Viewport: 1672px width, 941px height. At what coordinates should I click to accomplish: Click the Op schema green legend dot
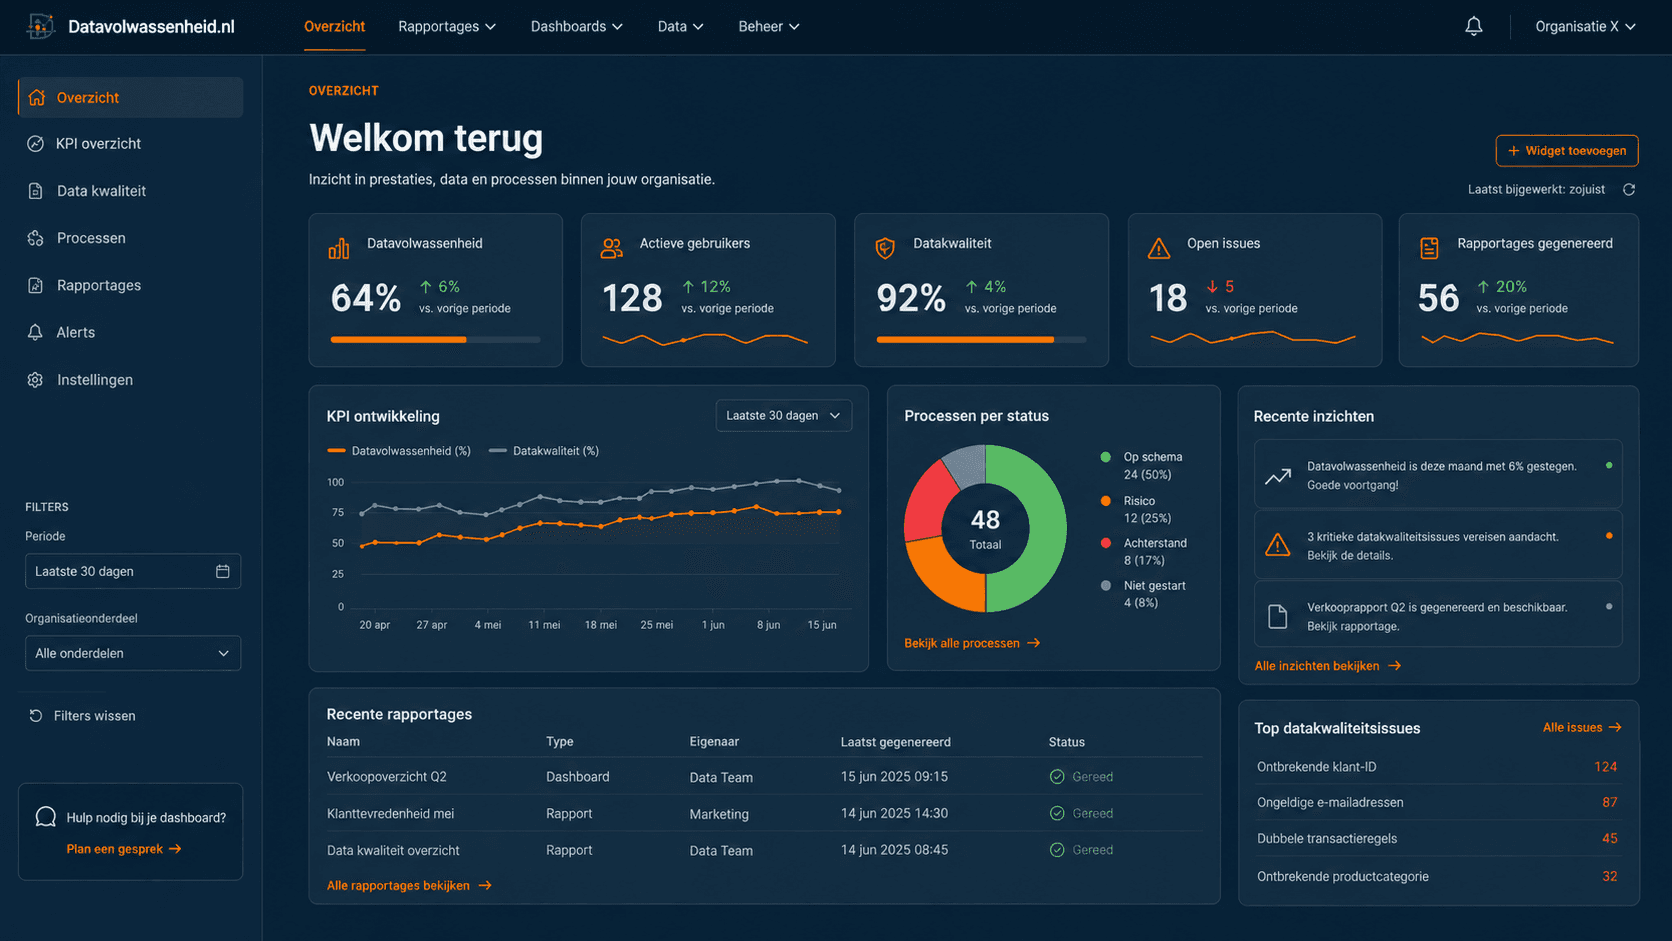coord(1105,457)
